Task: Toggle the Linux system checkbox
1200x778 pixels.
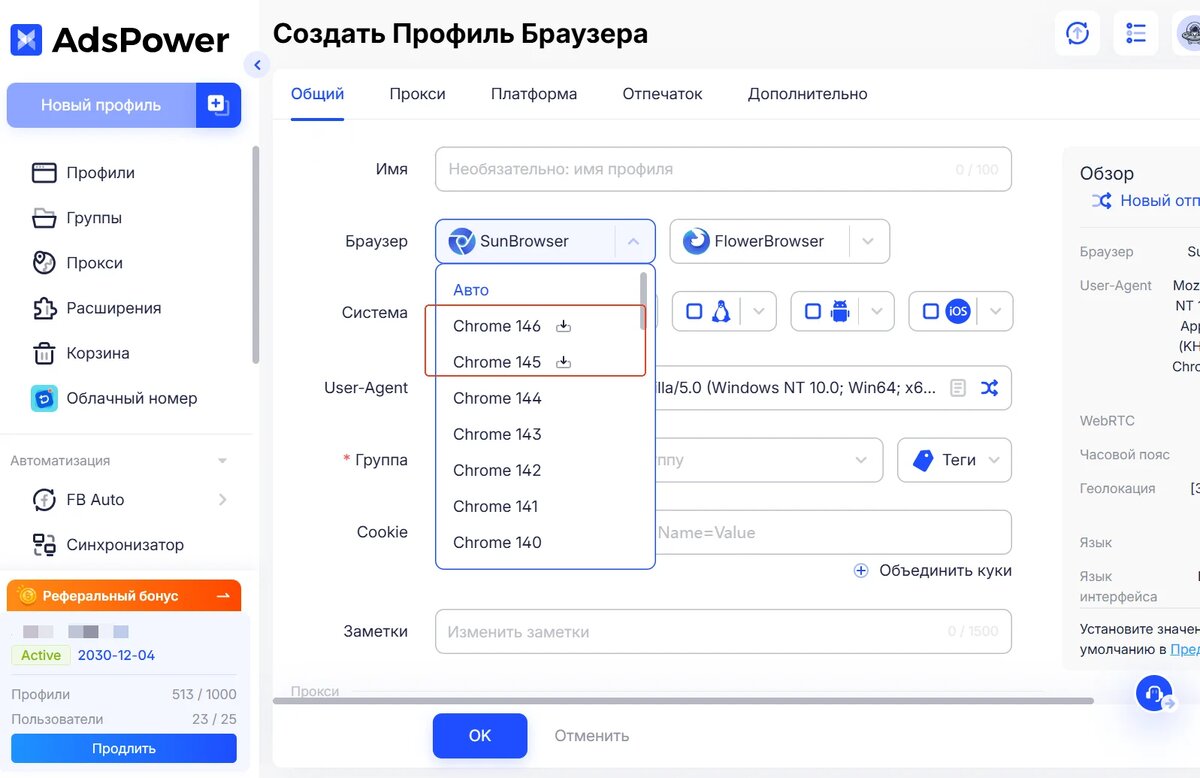Action: point(694,312)
